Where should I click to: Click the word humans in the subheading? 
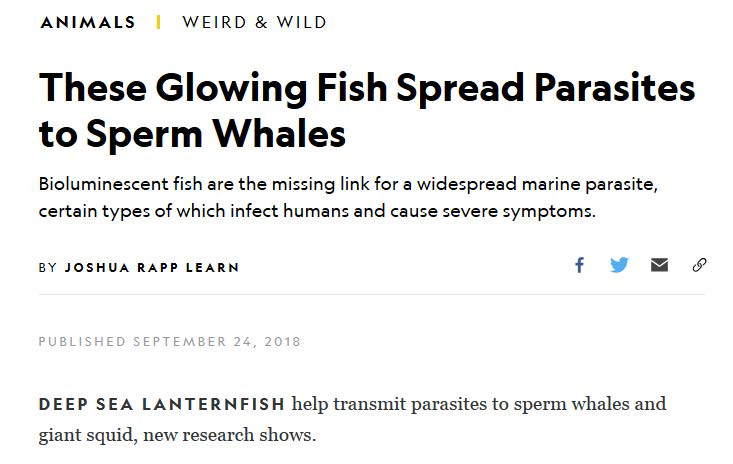(x=316, y=211)
